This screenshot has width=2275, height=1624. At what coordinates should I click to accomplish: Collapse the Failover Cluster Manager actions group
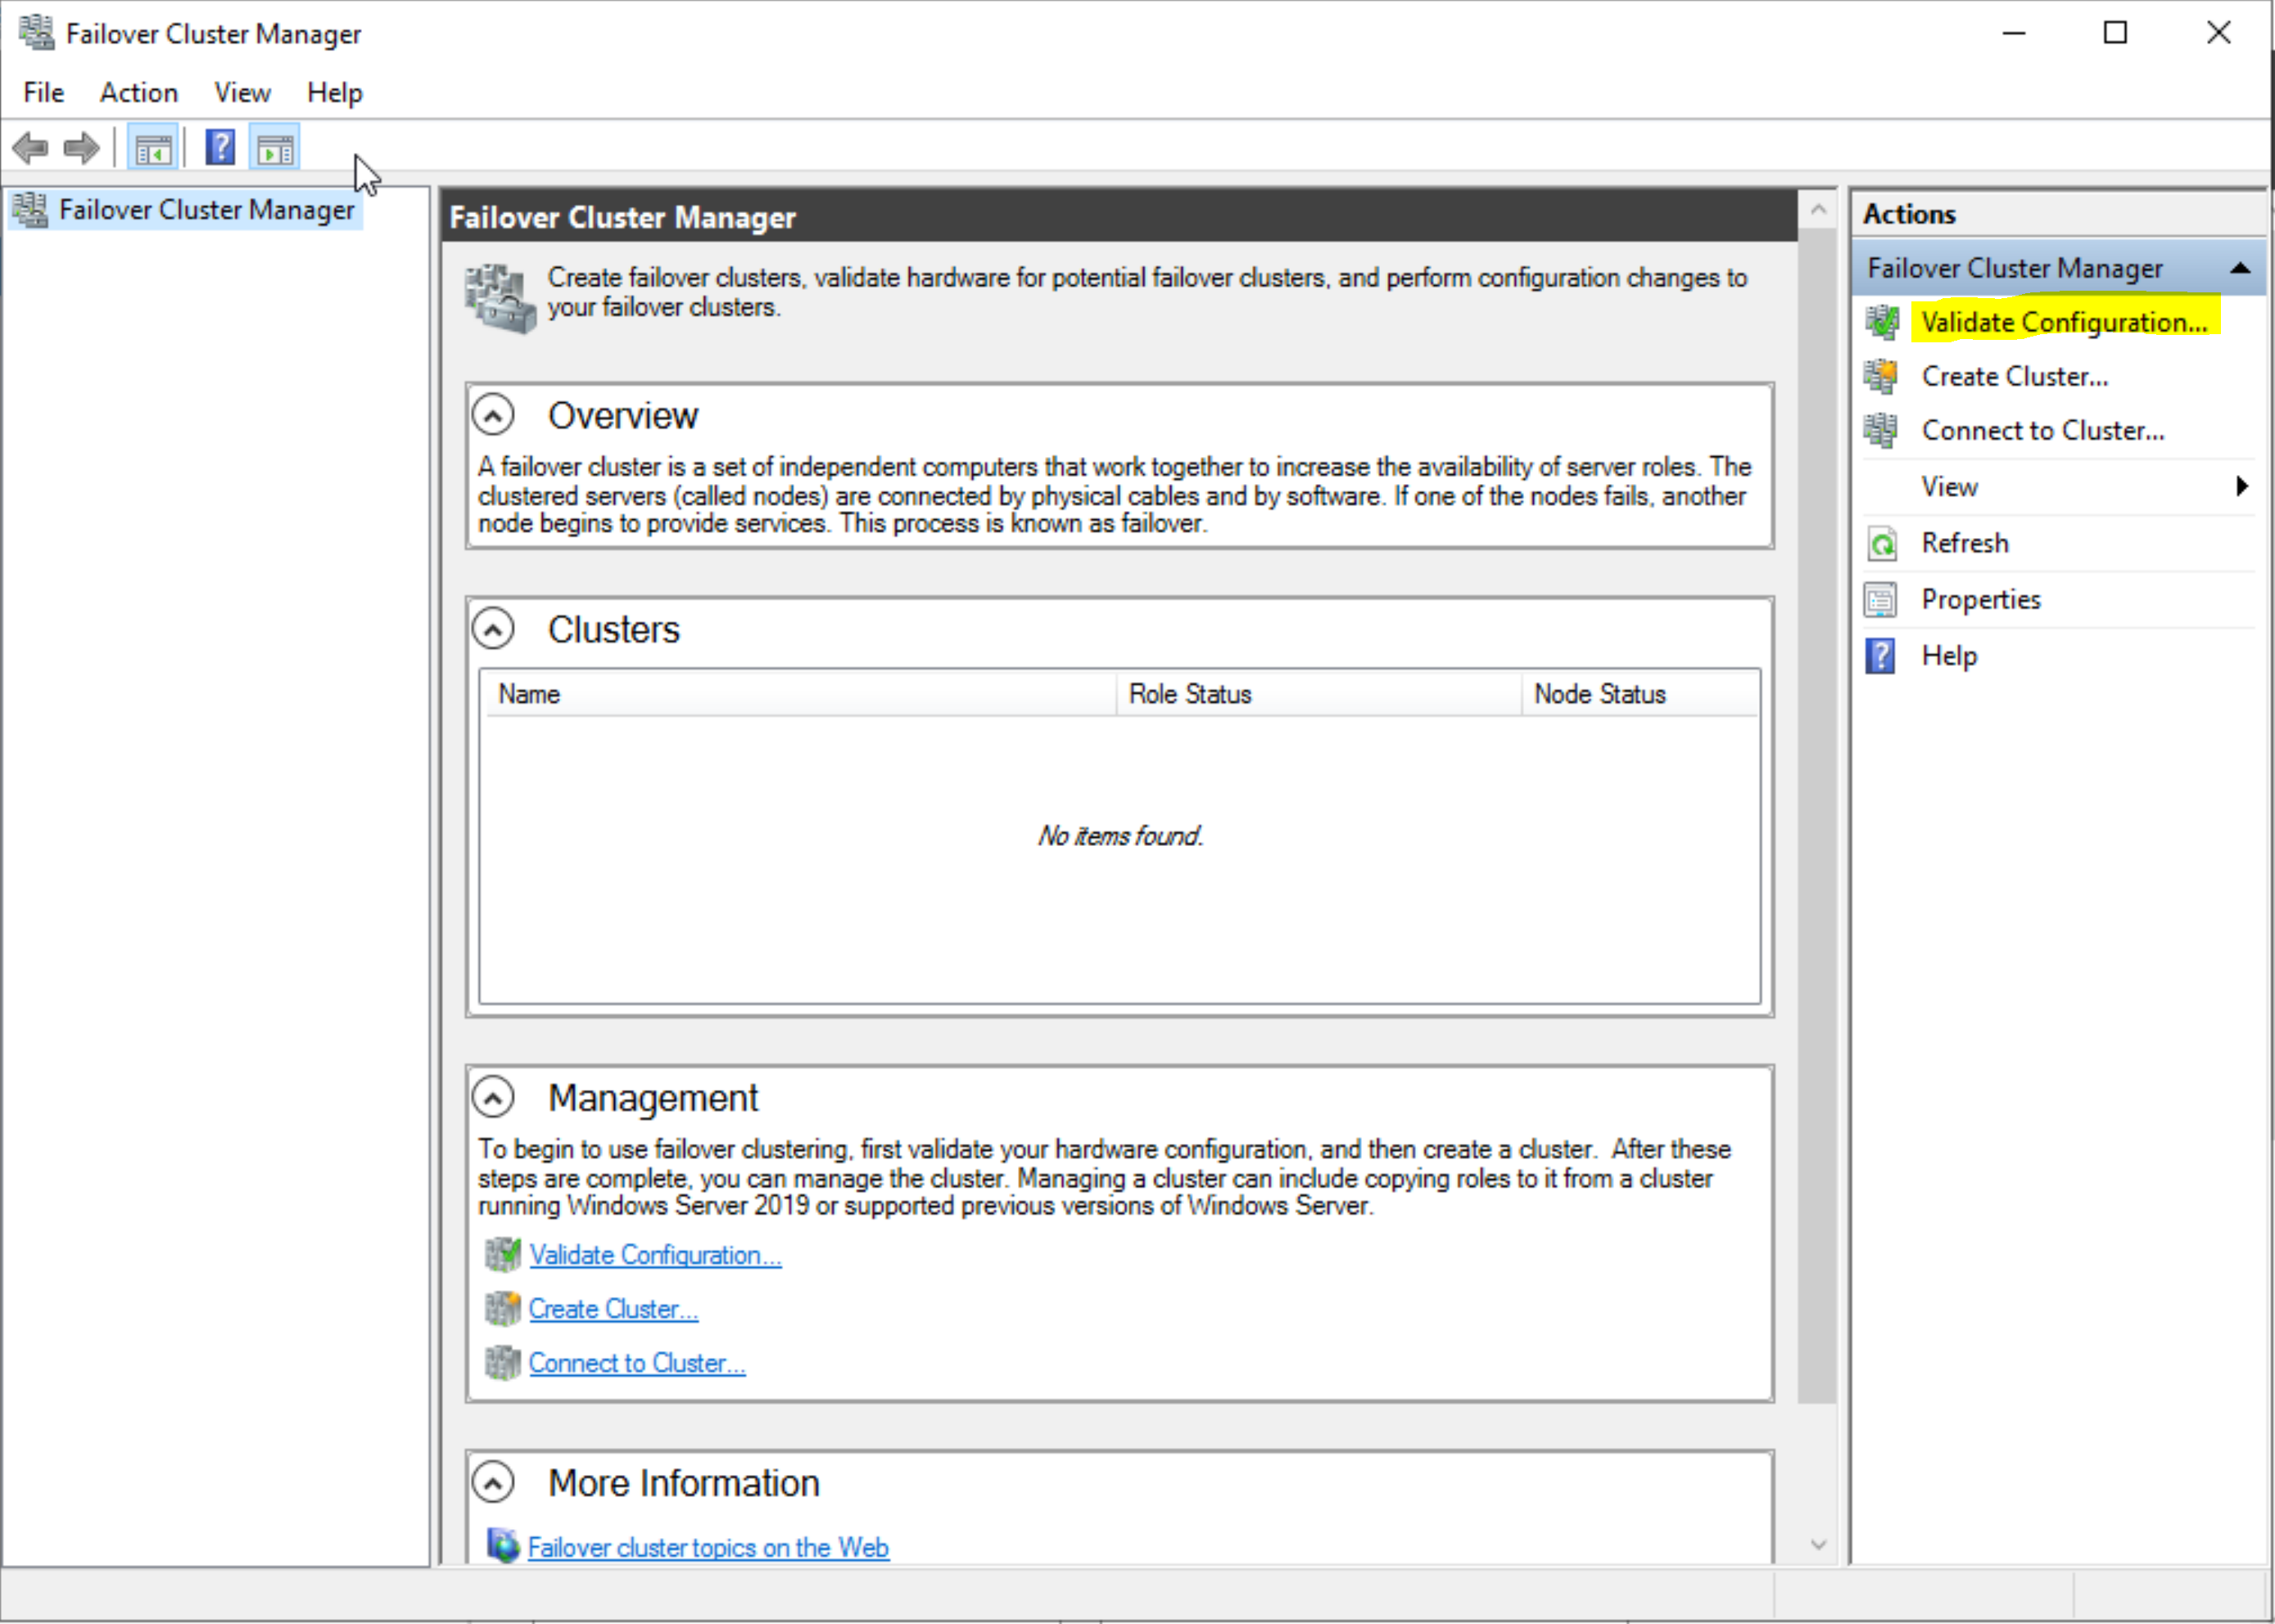[2241, 268]
